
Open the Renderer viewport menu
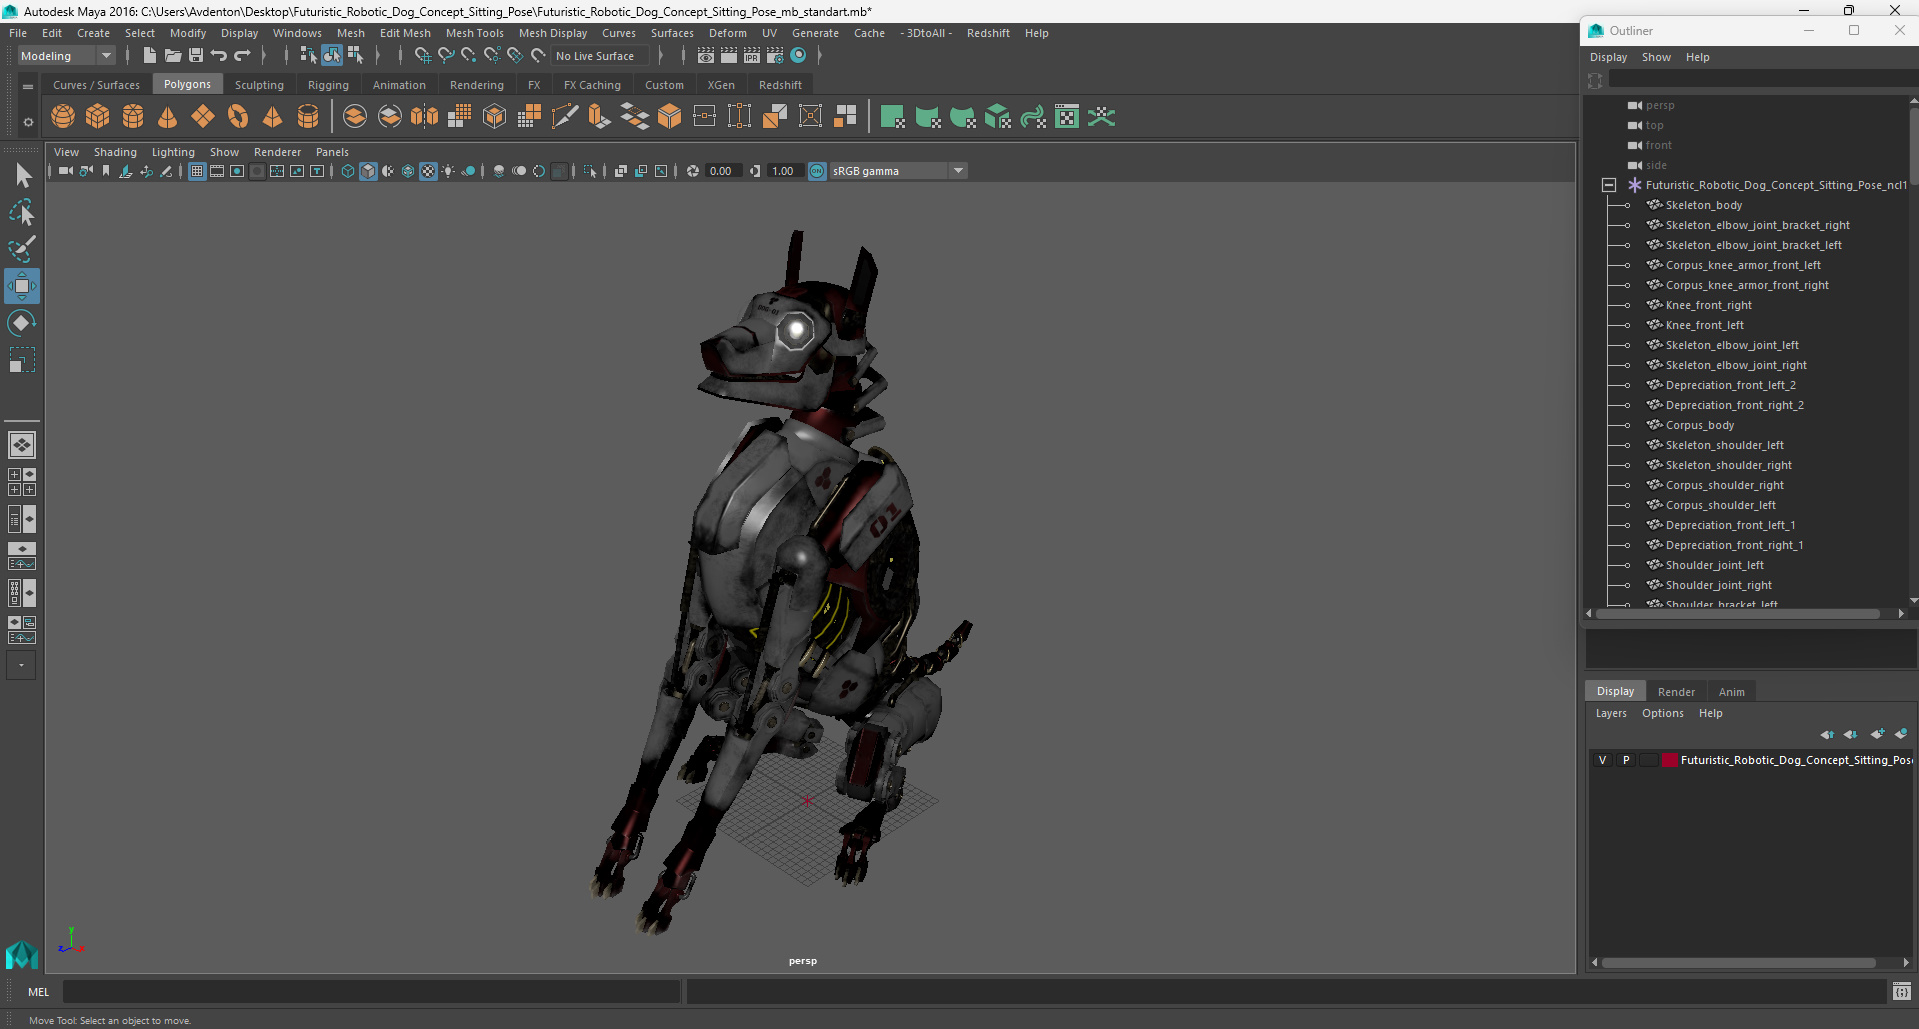277,152
